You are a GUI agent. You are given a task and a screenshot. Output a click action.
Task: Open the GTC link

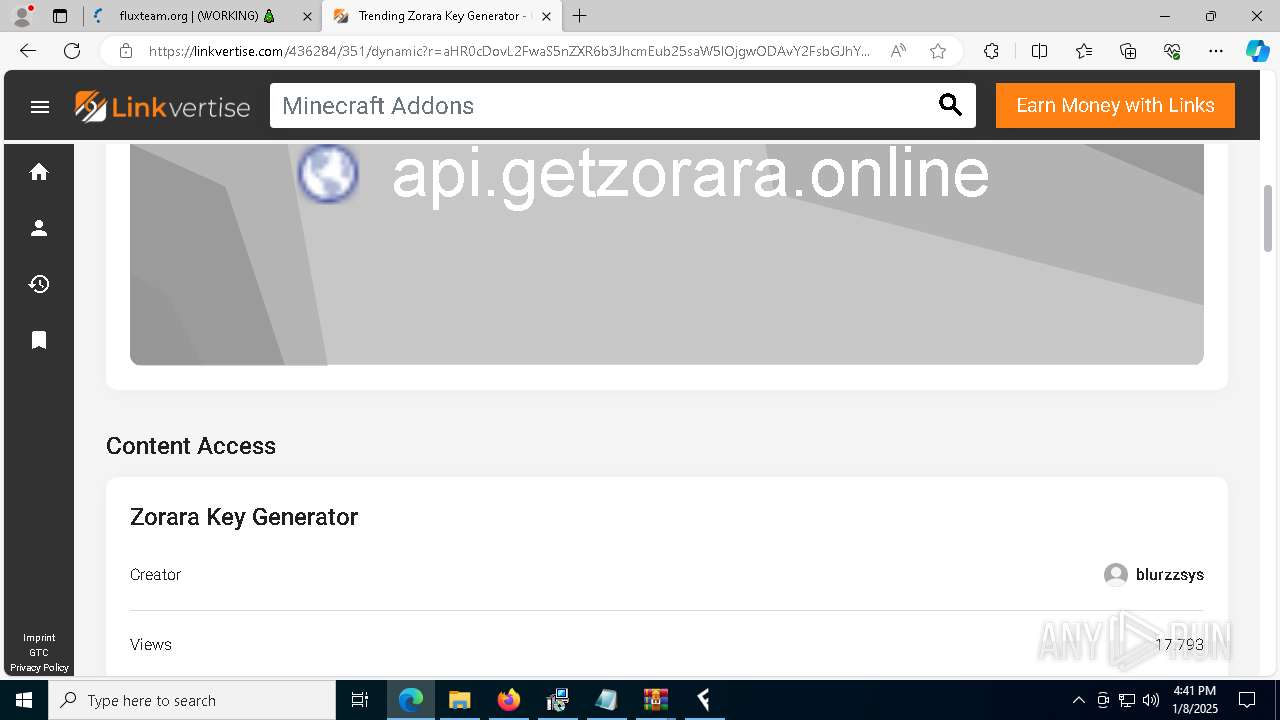[x=39, y=653]
